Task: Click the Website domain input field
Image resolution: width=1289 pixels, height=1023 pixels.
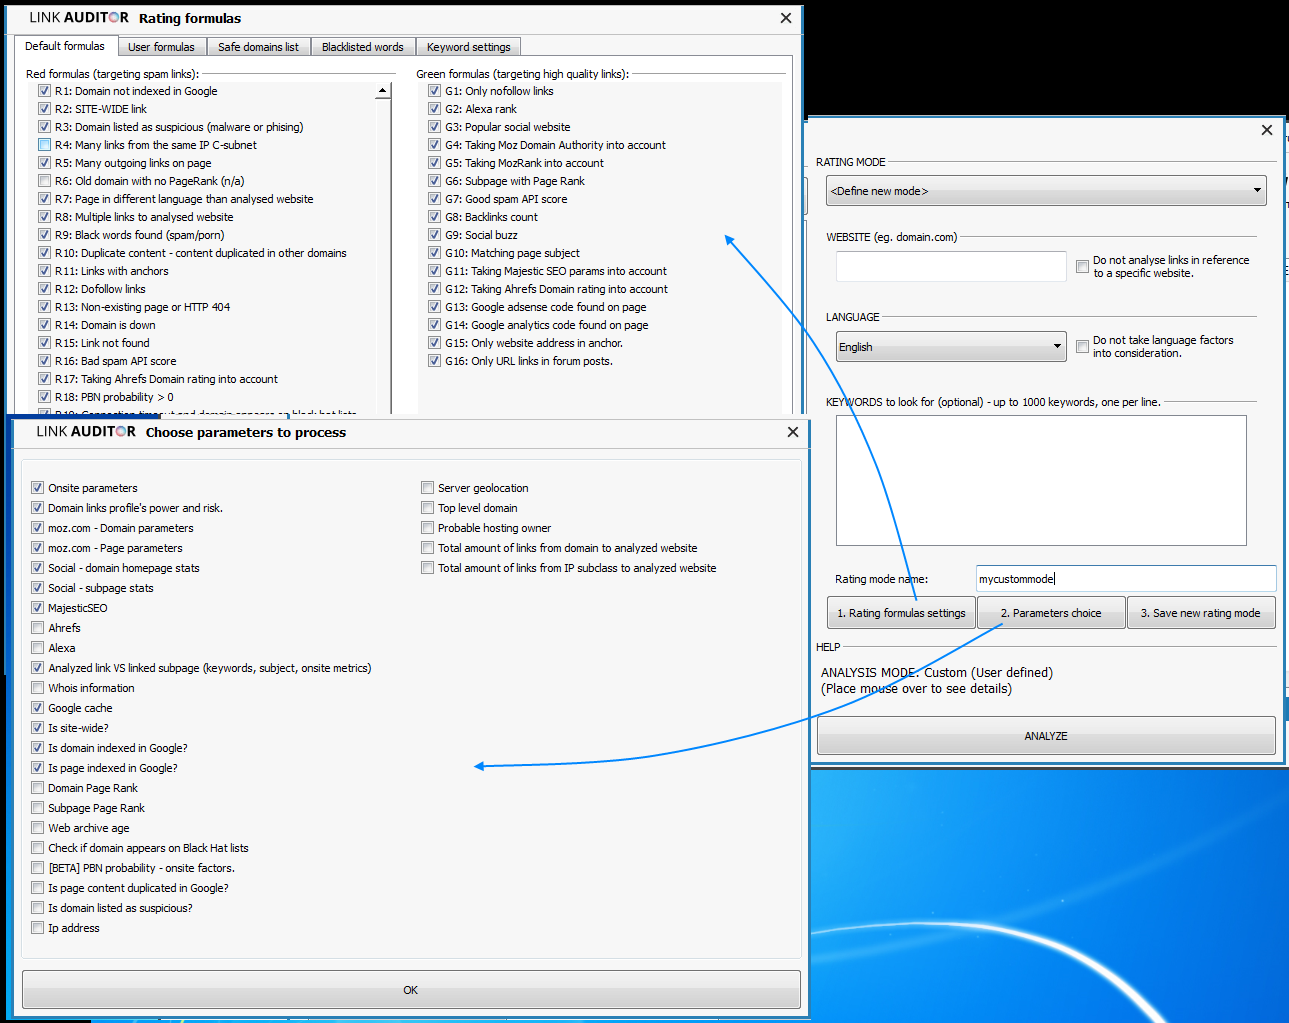Action: pos(951,267)
